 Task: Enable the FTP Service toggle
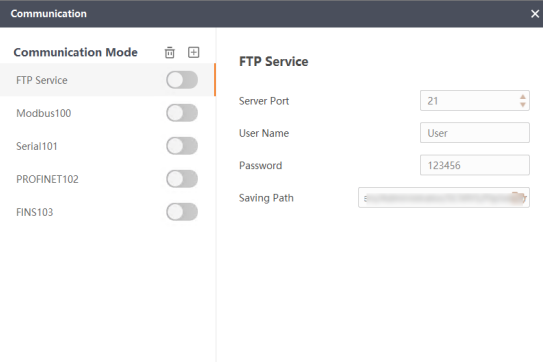pos(182,80)
